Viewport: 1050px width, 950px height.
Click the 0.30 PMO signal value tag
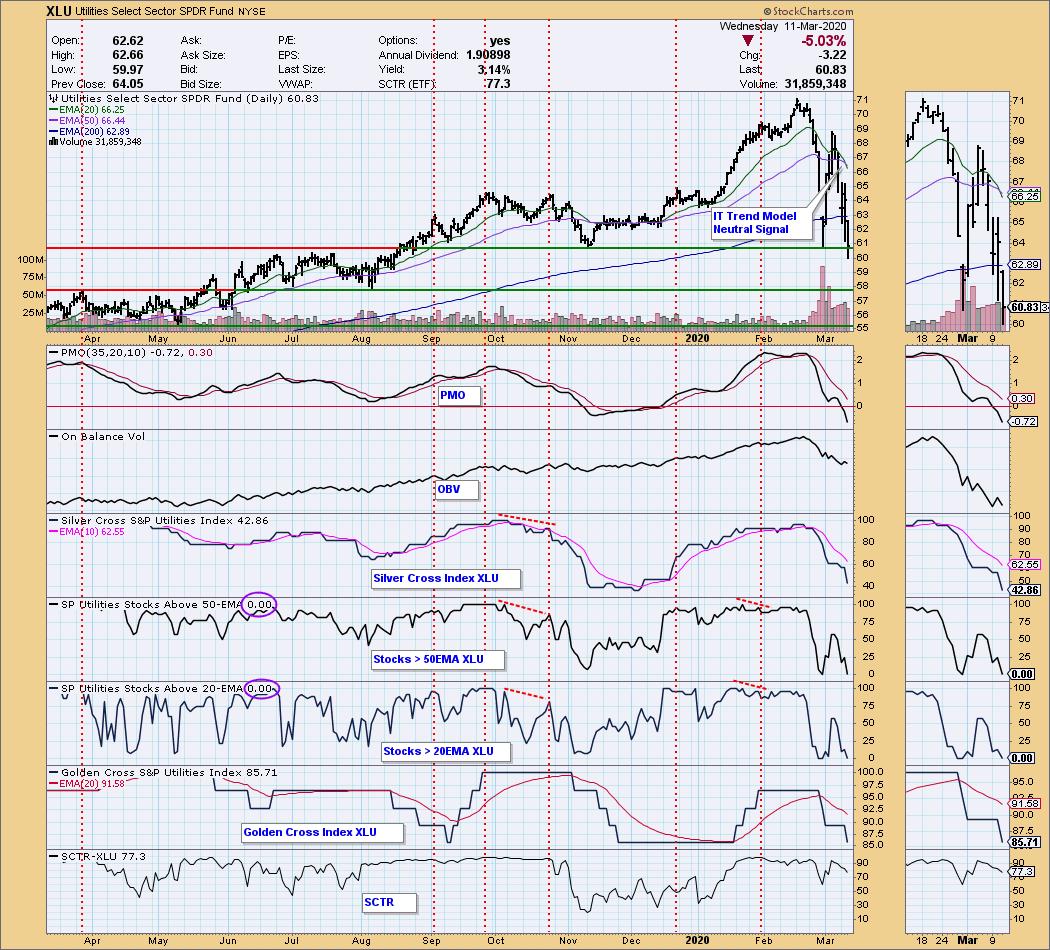click(x=1021, y=398)
